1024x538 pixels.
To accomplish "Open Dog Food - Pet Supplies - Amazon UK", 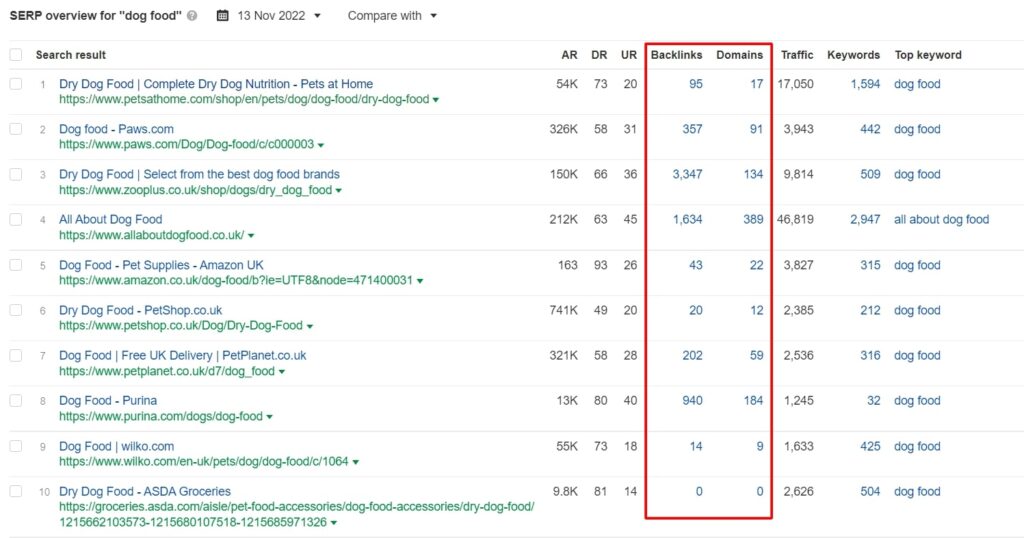I will pyautogui.click(x=161, y=265).
